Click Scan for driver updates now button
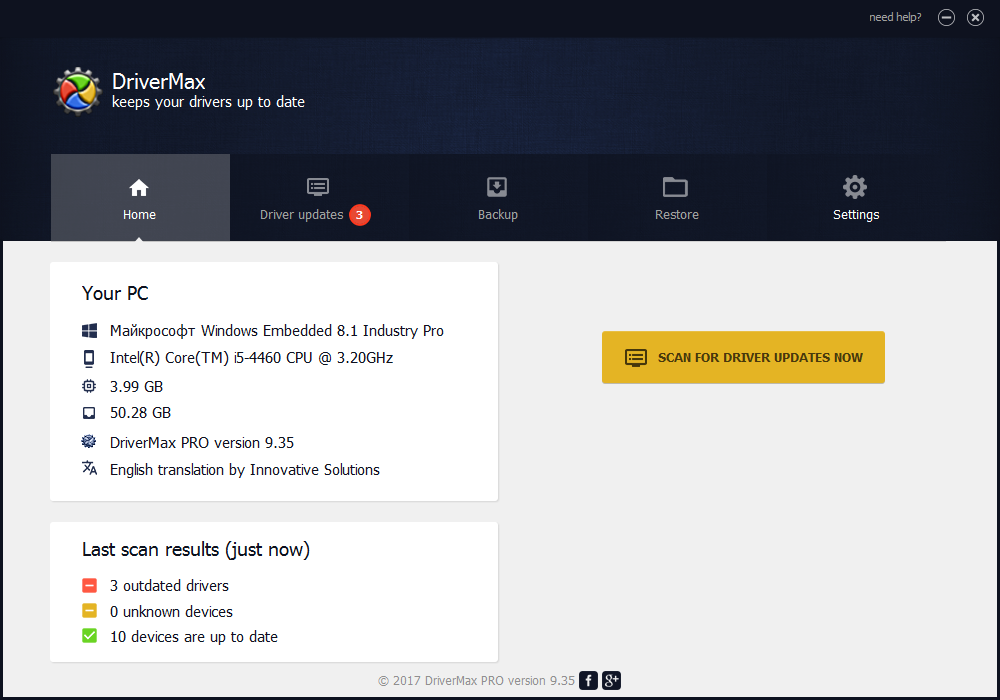Screen dimensions: 1000x700 [743, 358]
